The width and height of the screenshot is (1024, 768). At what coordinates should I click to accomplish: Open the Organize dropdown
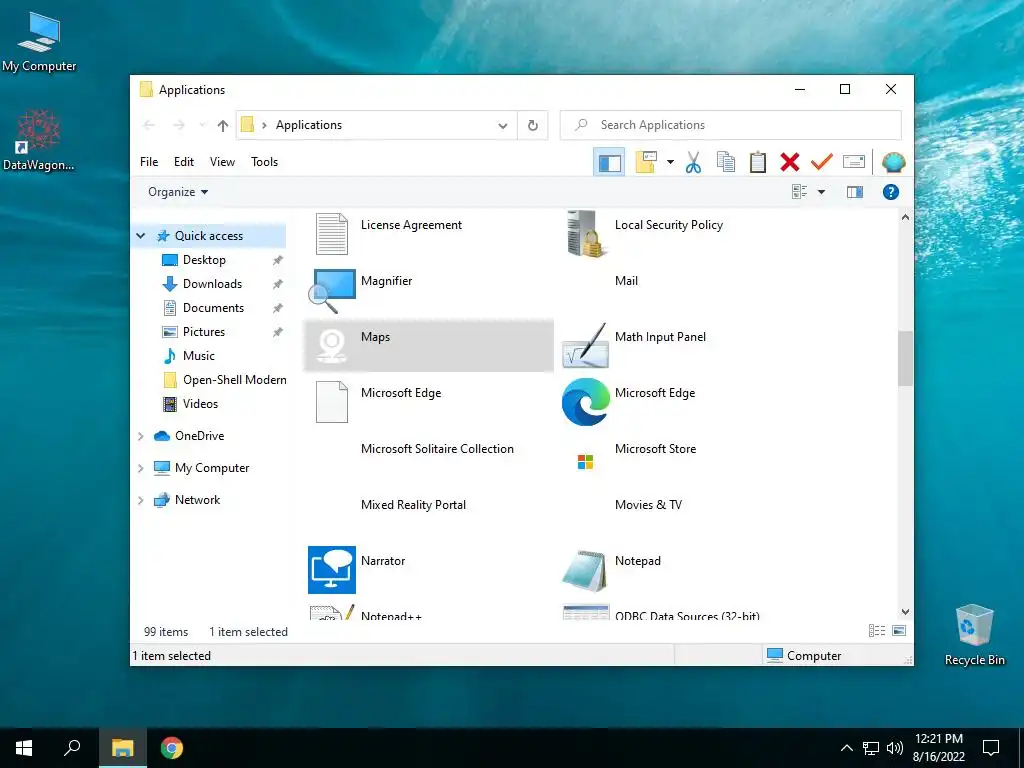tap(178, 192)
